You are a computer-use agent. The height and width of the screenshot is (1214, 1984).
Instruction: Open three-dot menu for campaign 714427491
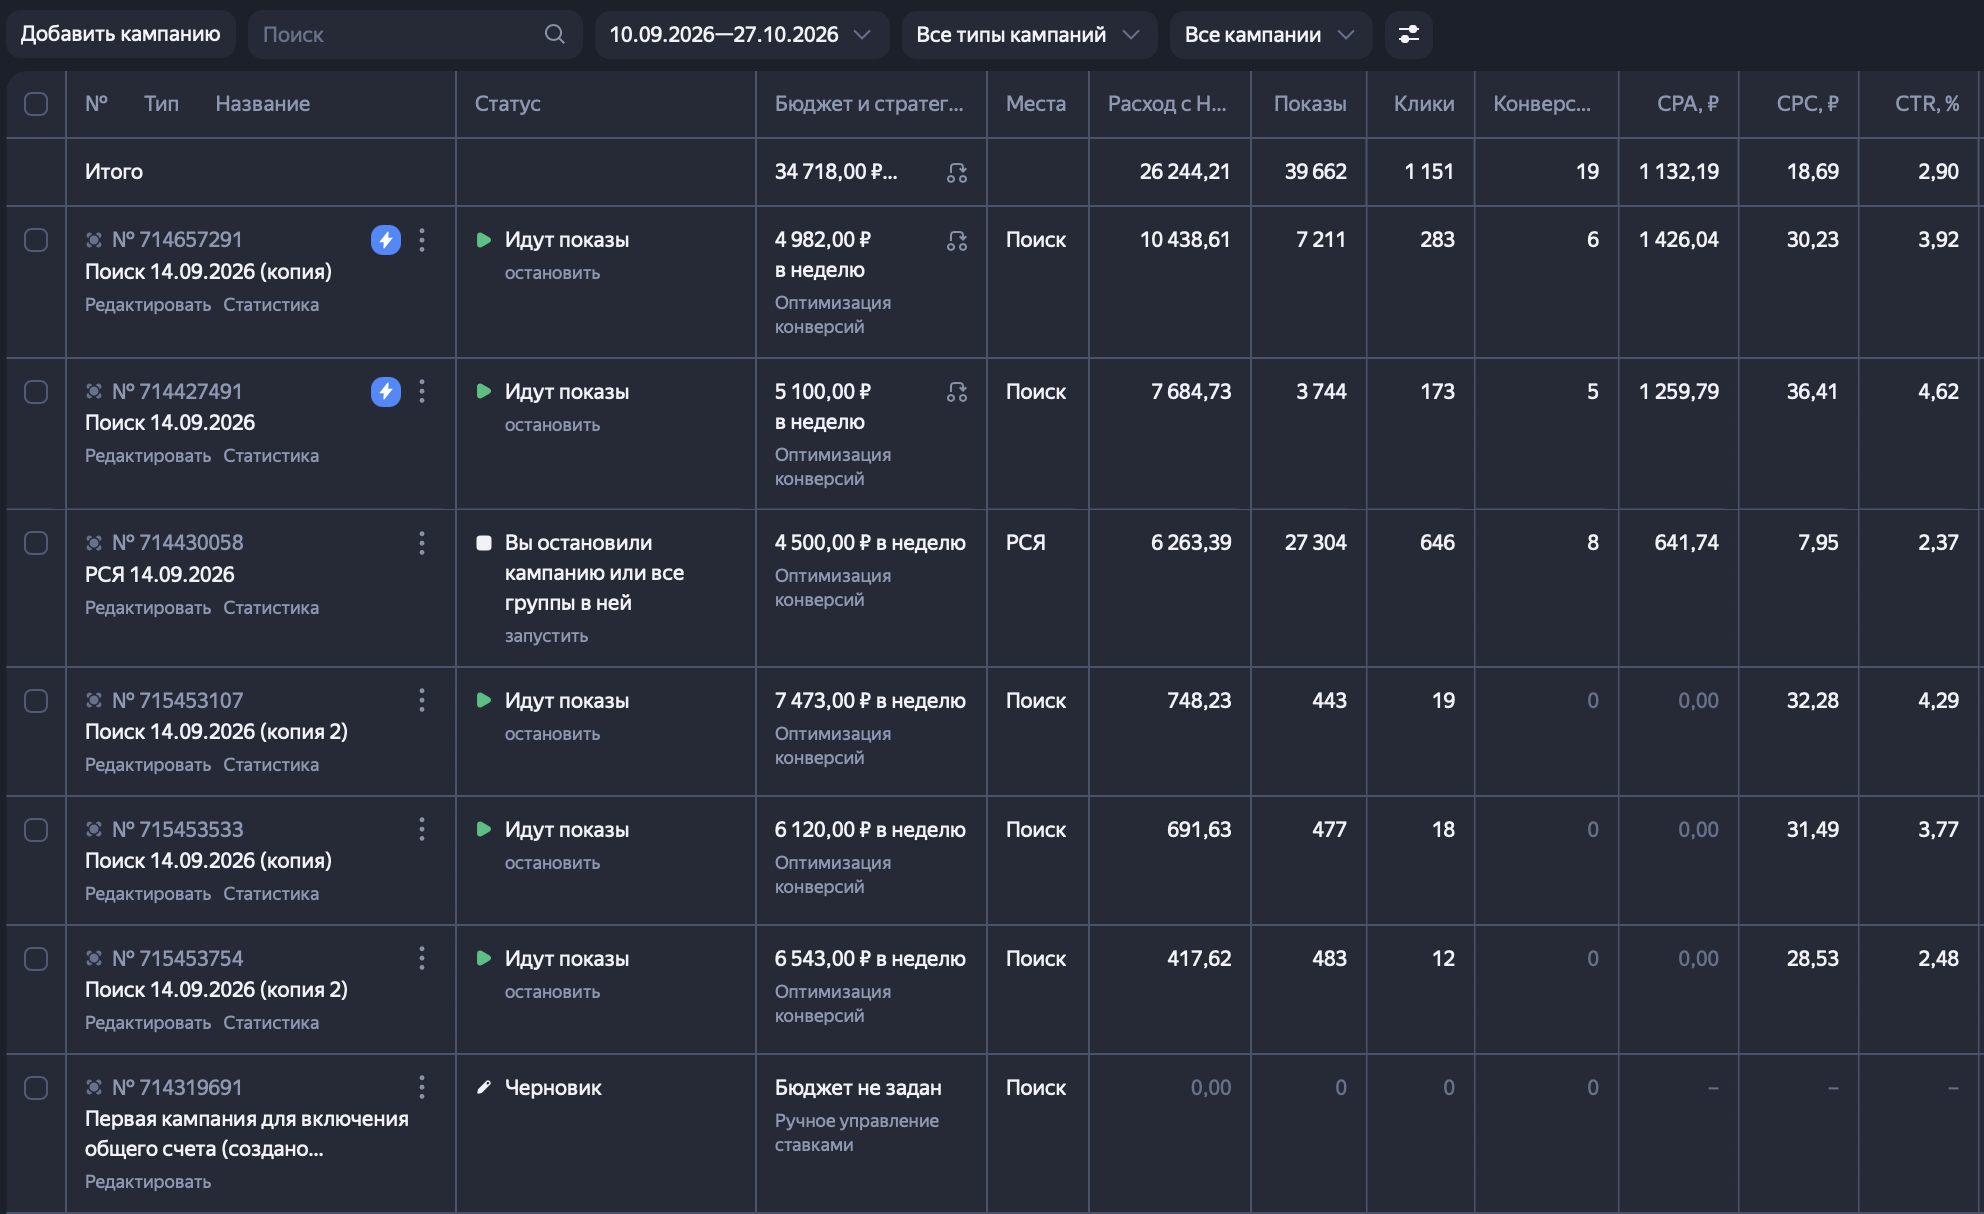pos(422,391)
